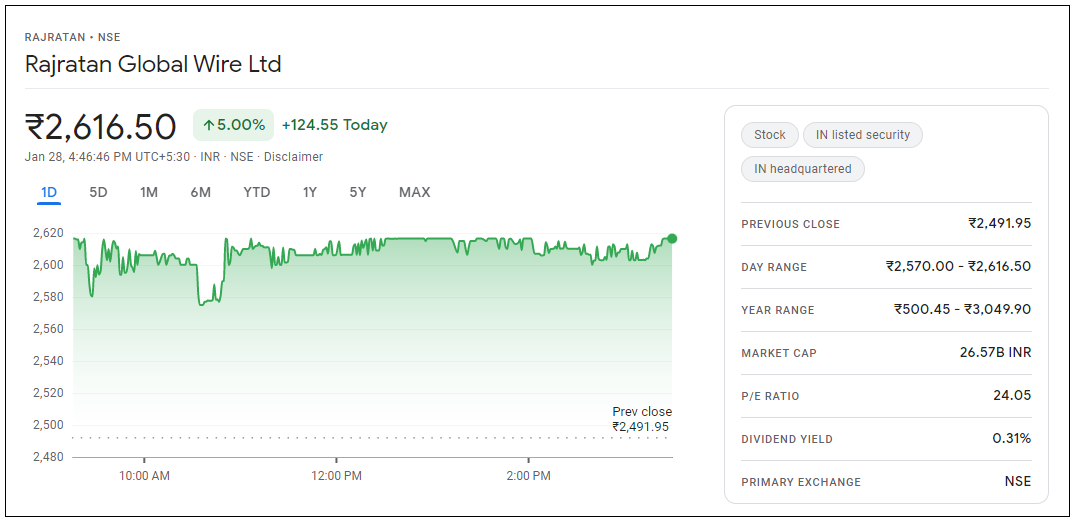Click the previous close value ₹2,491.95 in the stats panel

pos(999,223)
